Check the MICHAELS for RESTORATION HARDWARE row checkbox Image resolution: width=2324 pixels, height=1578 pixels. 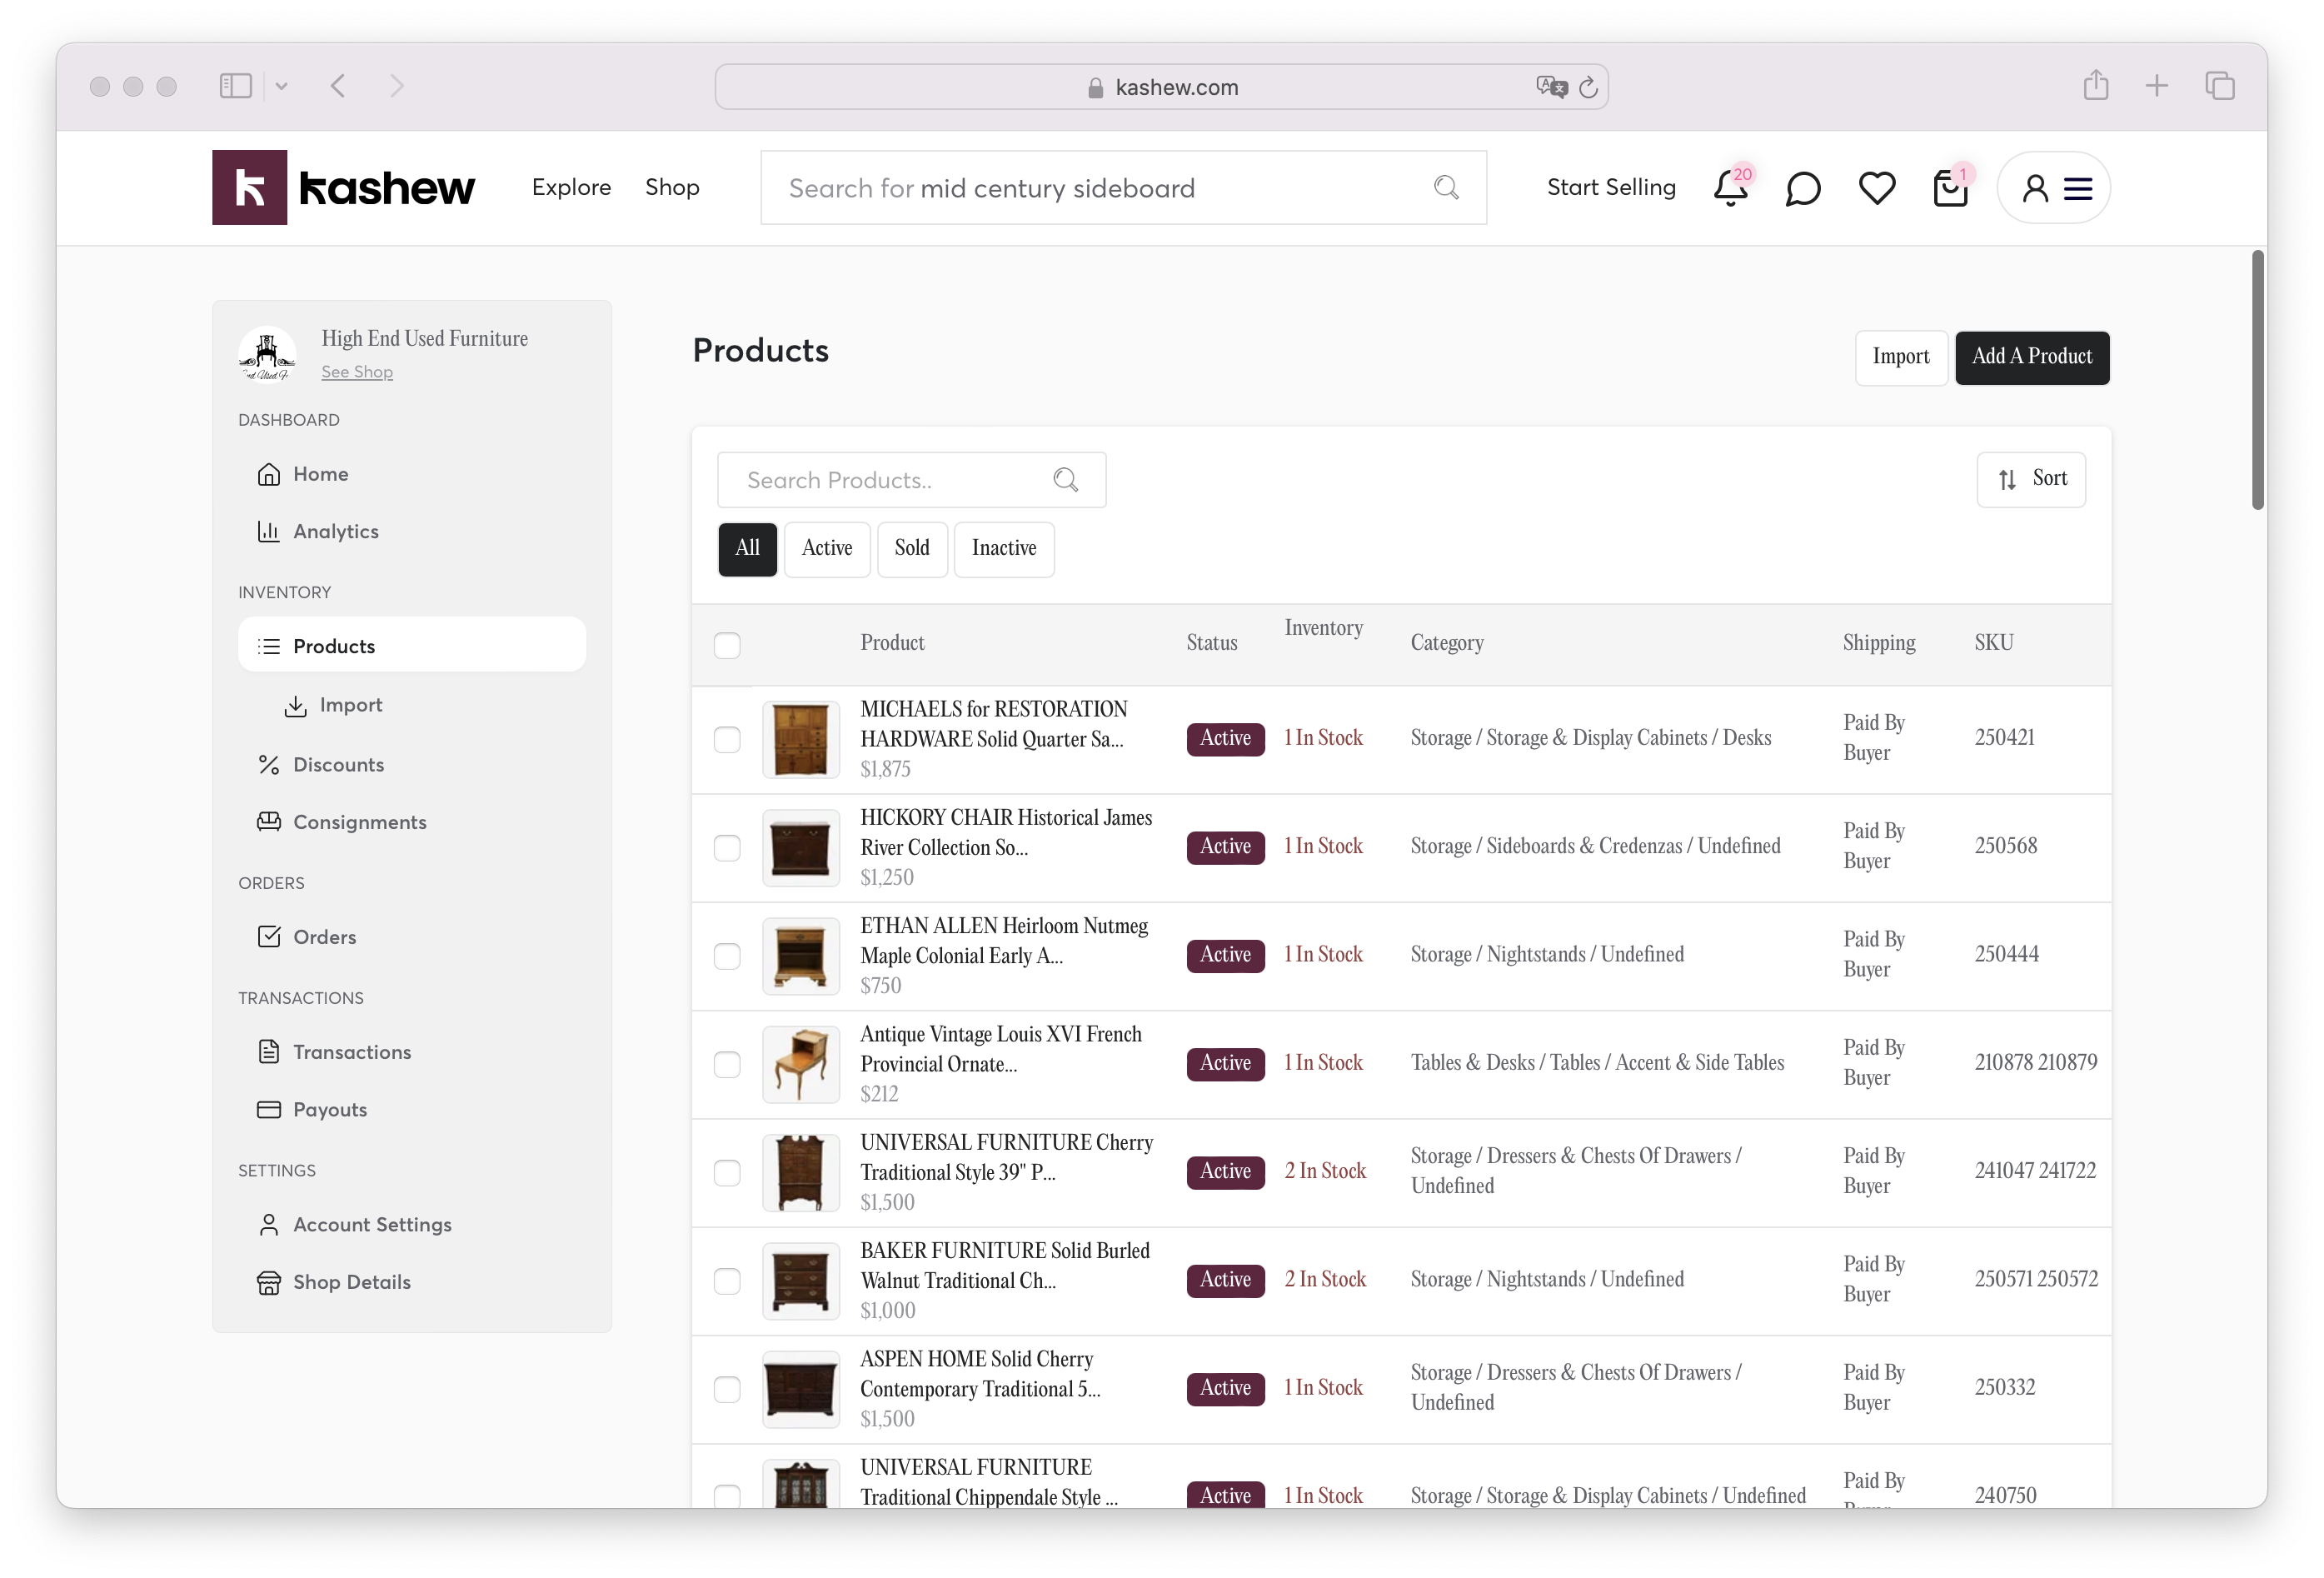point(727,739)
